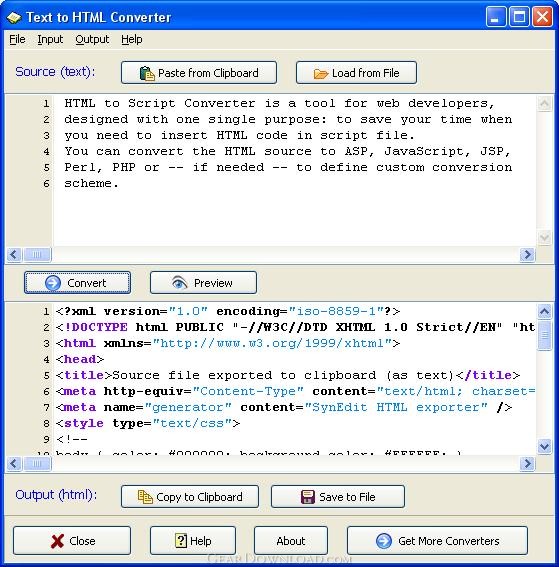Click the eye icon on Preview
Screen dimensions: 559x567
click(179, 283)
